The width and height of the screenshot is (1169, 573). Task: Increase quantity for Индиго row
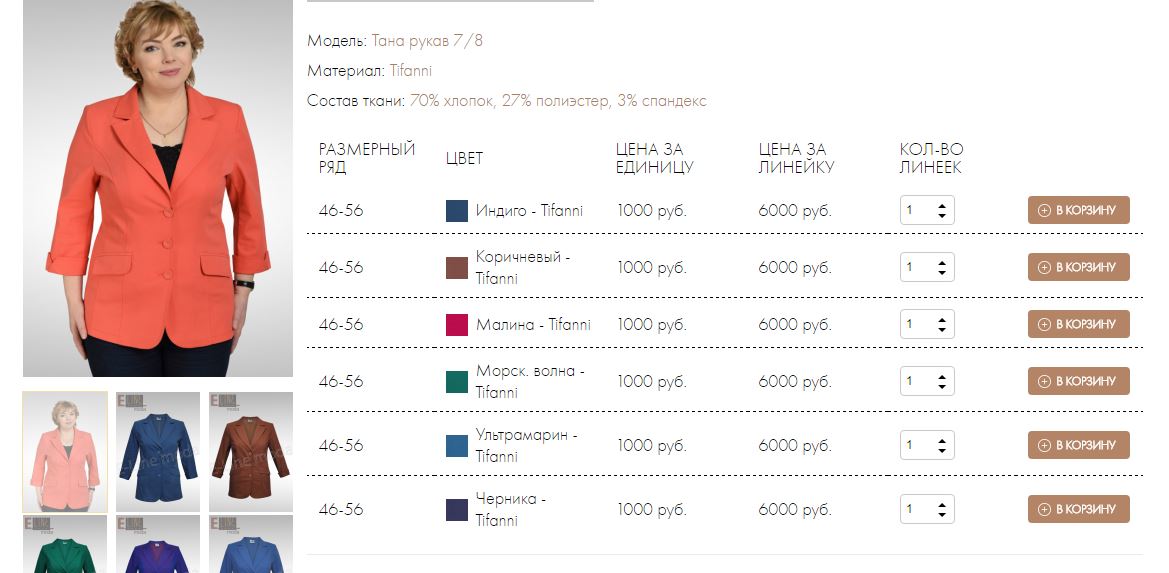pos(942,206)
